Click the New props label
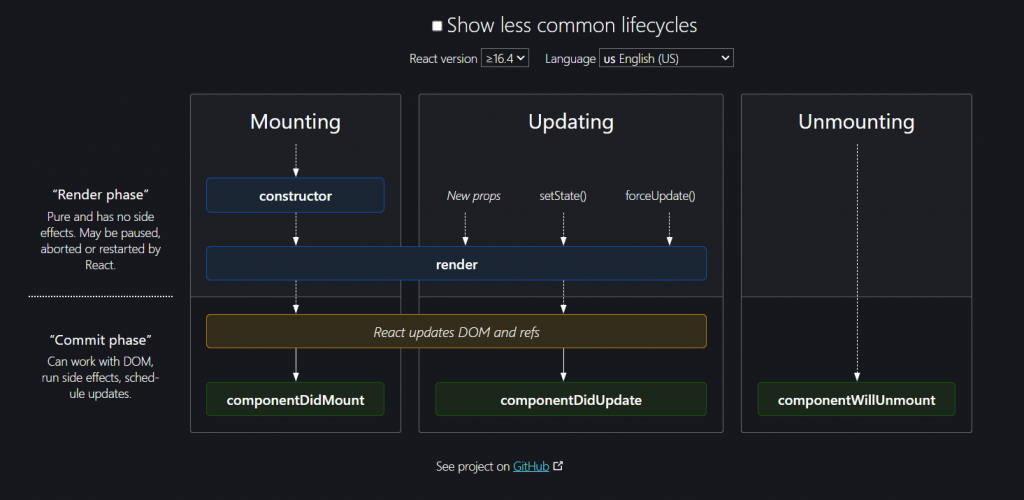The height and width of the screenshot is (500, 1024). [x=473, y=196]
